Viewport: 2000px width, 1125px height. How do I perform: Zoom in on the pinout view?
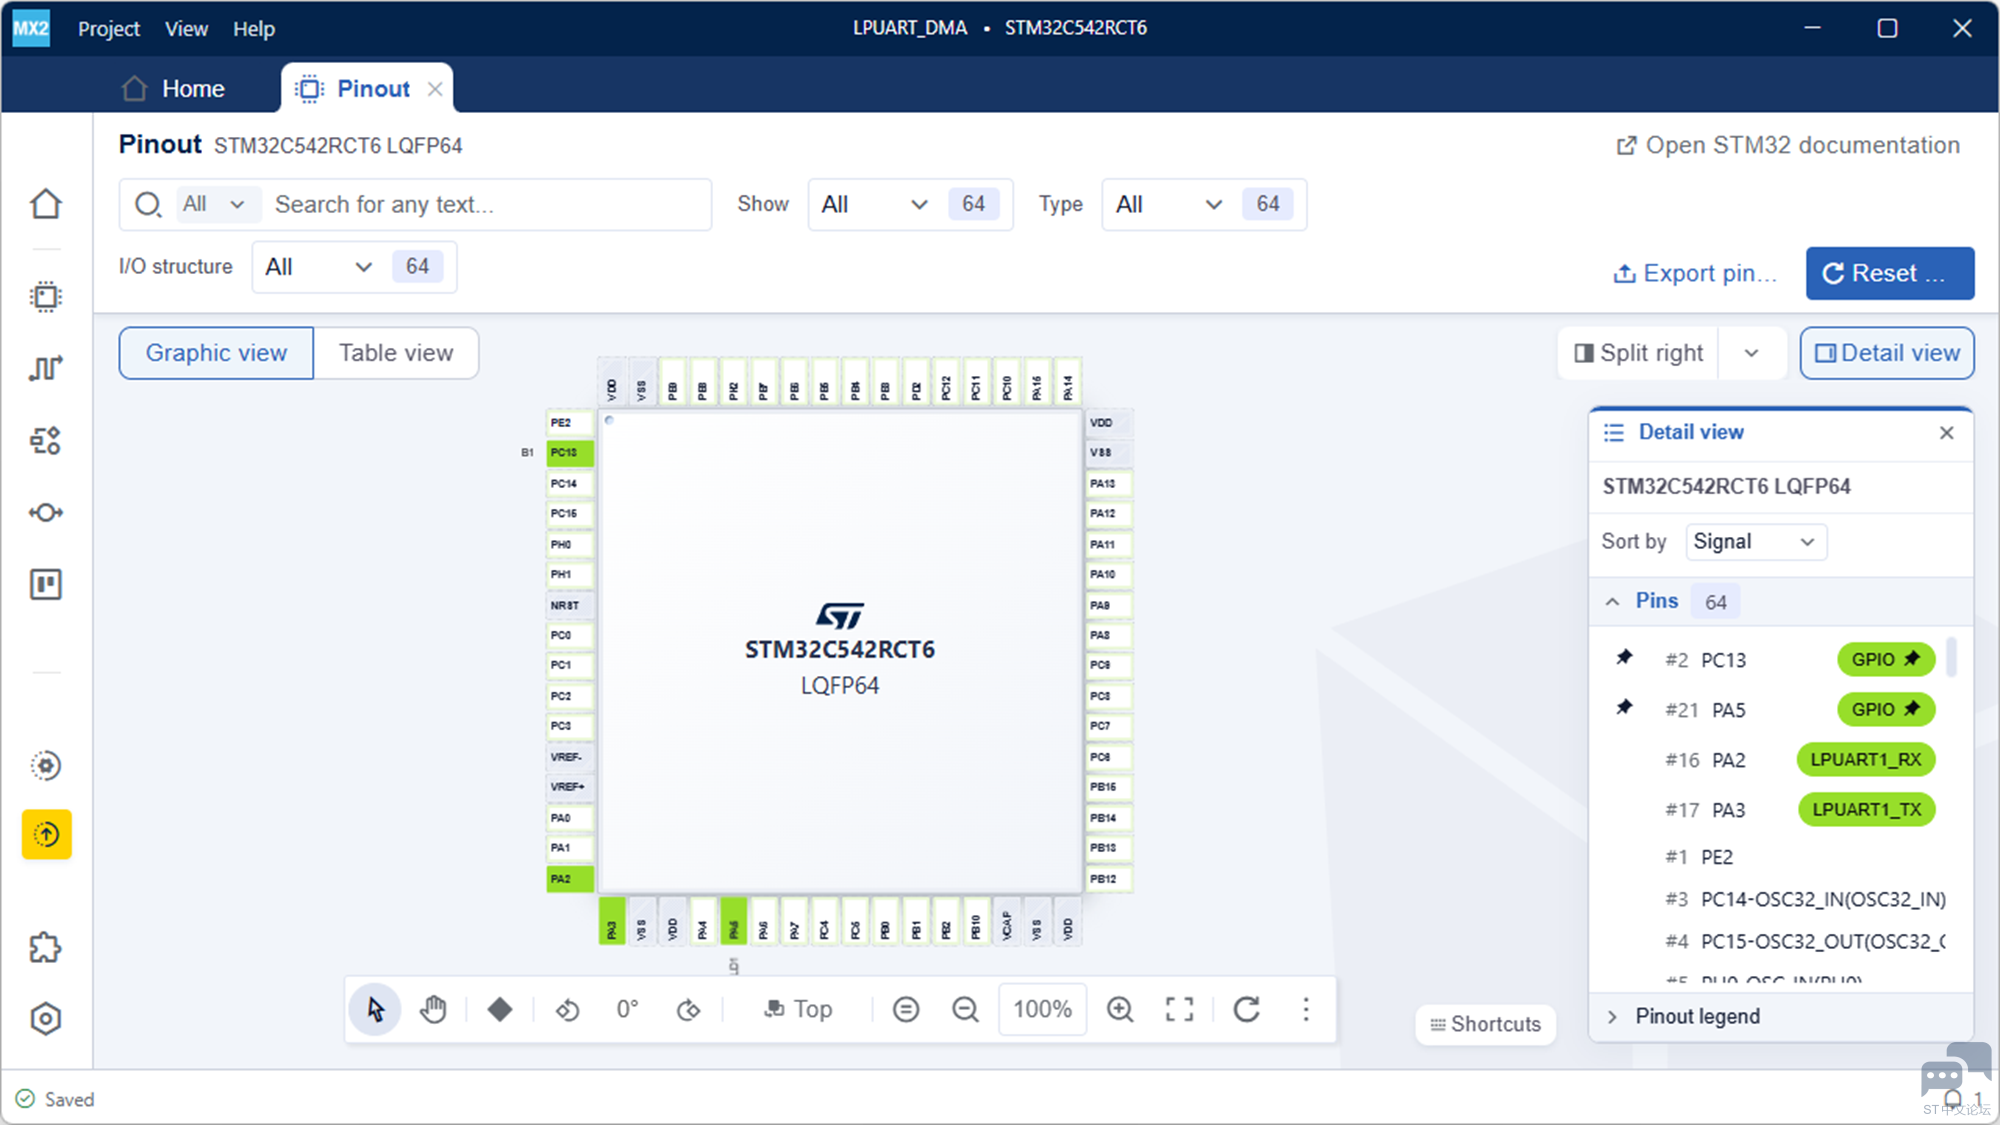point(1120,1009)
